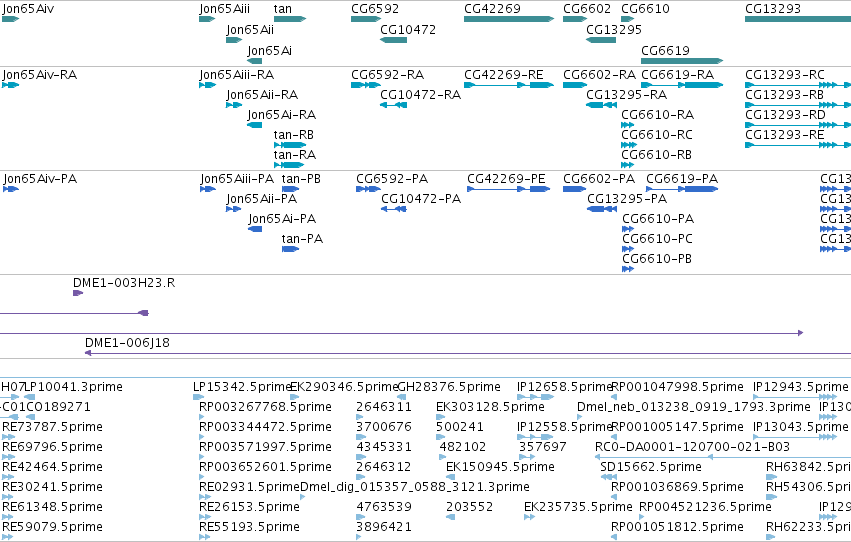The height and width of the screenshot is (542, 851).
Task: Select the CG42269 gene bar
Action: pos(509,19)
